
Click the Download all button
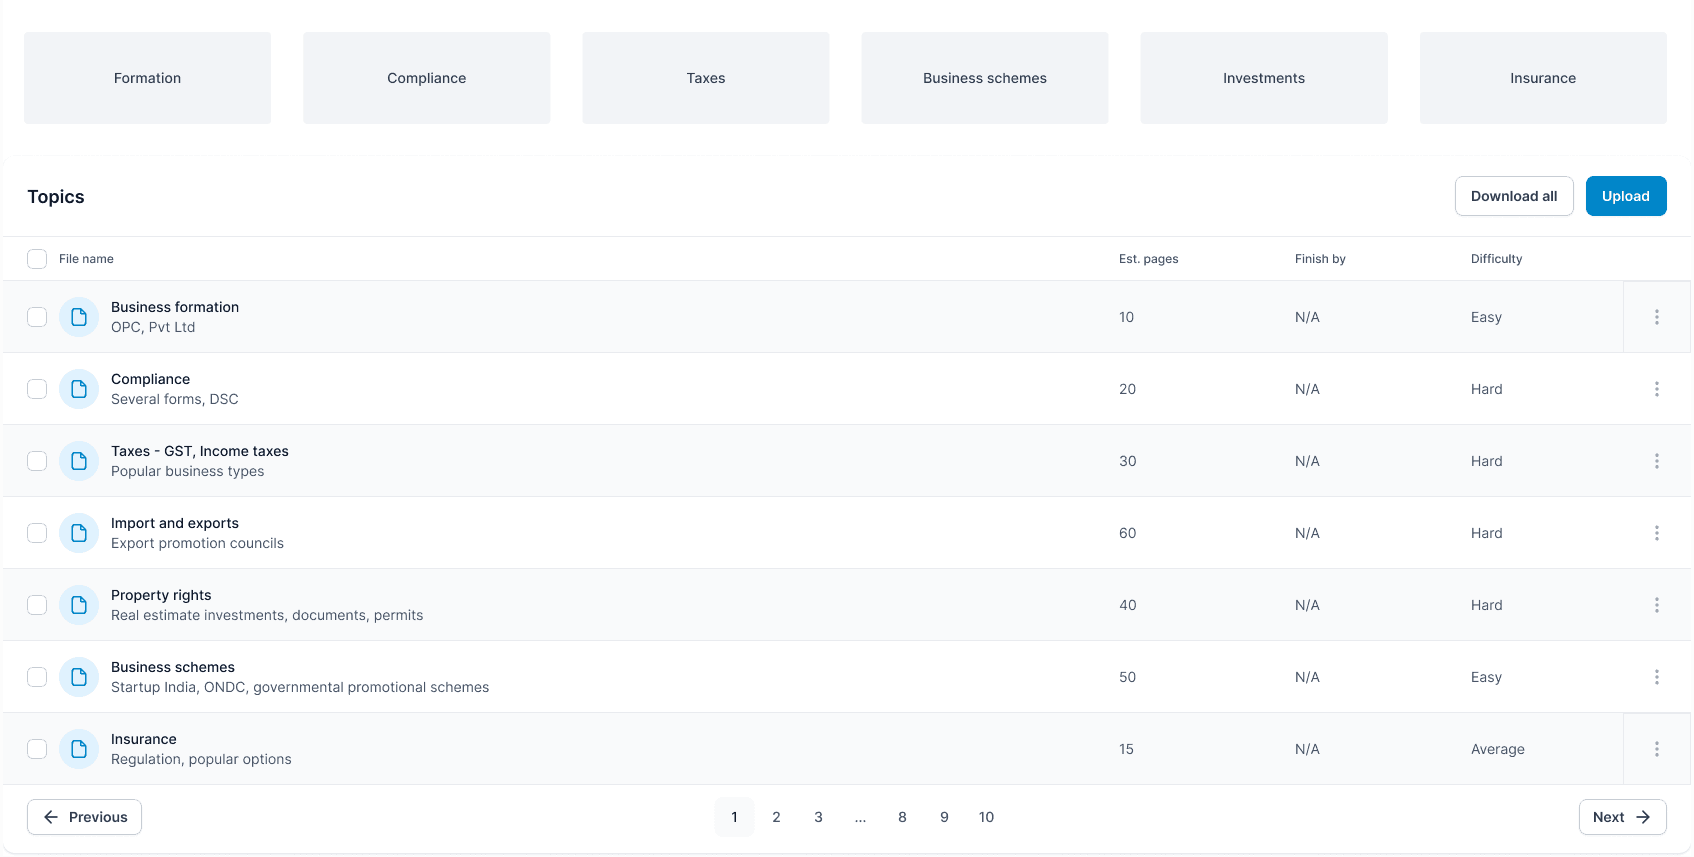click(x=1513, y=196)
